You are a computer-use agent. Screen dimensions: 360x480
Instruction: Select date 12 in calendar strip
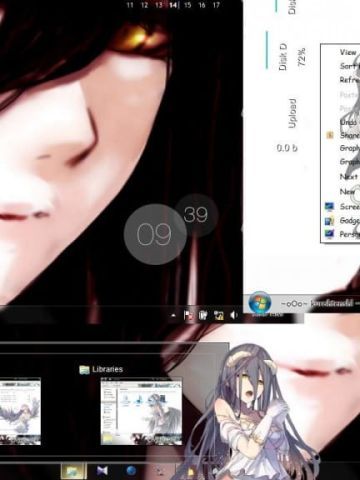click(144, 5)
